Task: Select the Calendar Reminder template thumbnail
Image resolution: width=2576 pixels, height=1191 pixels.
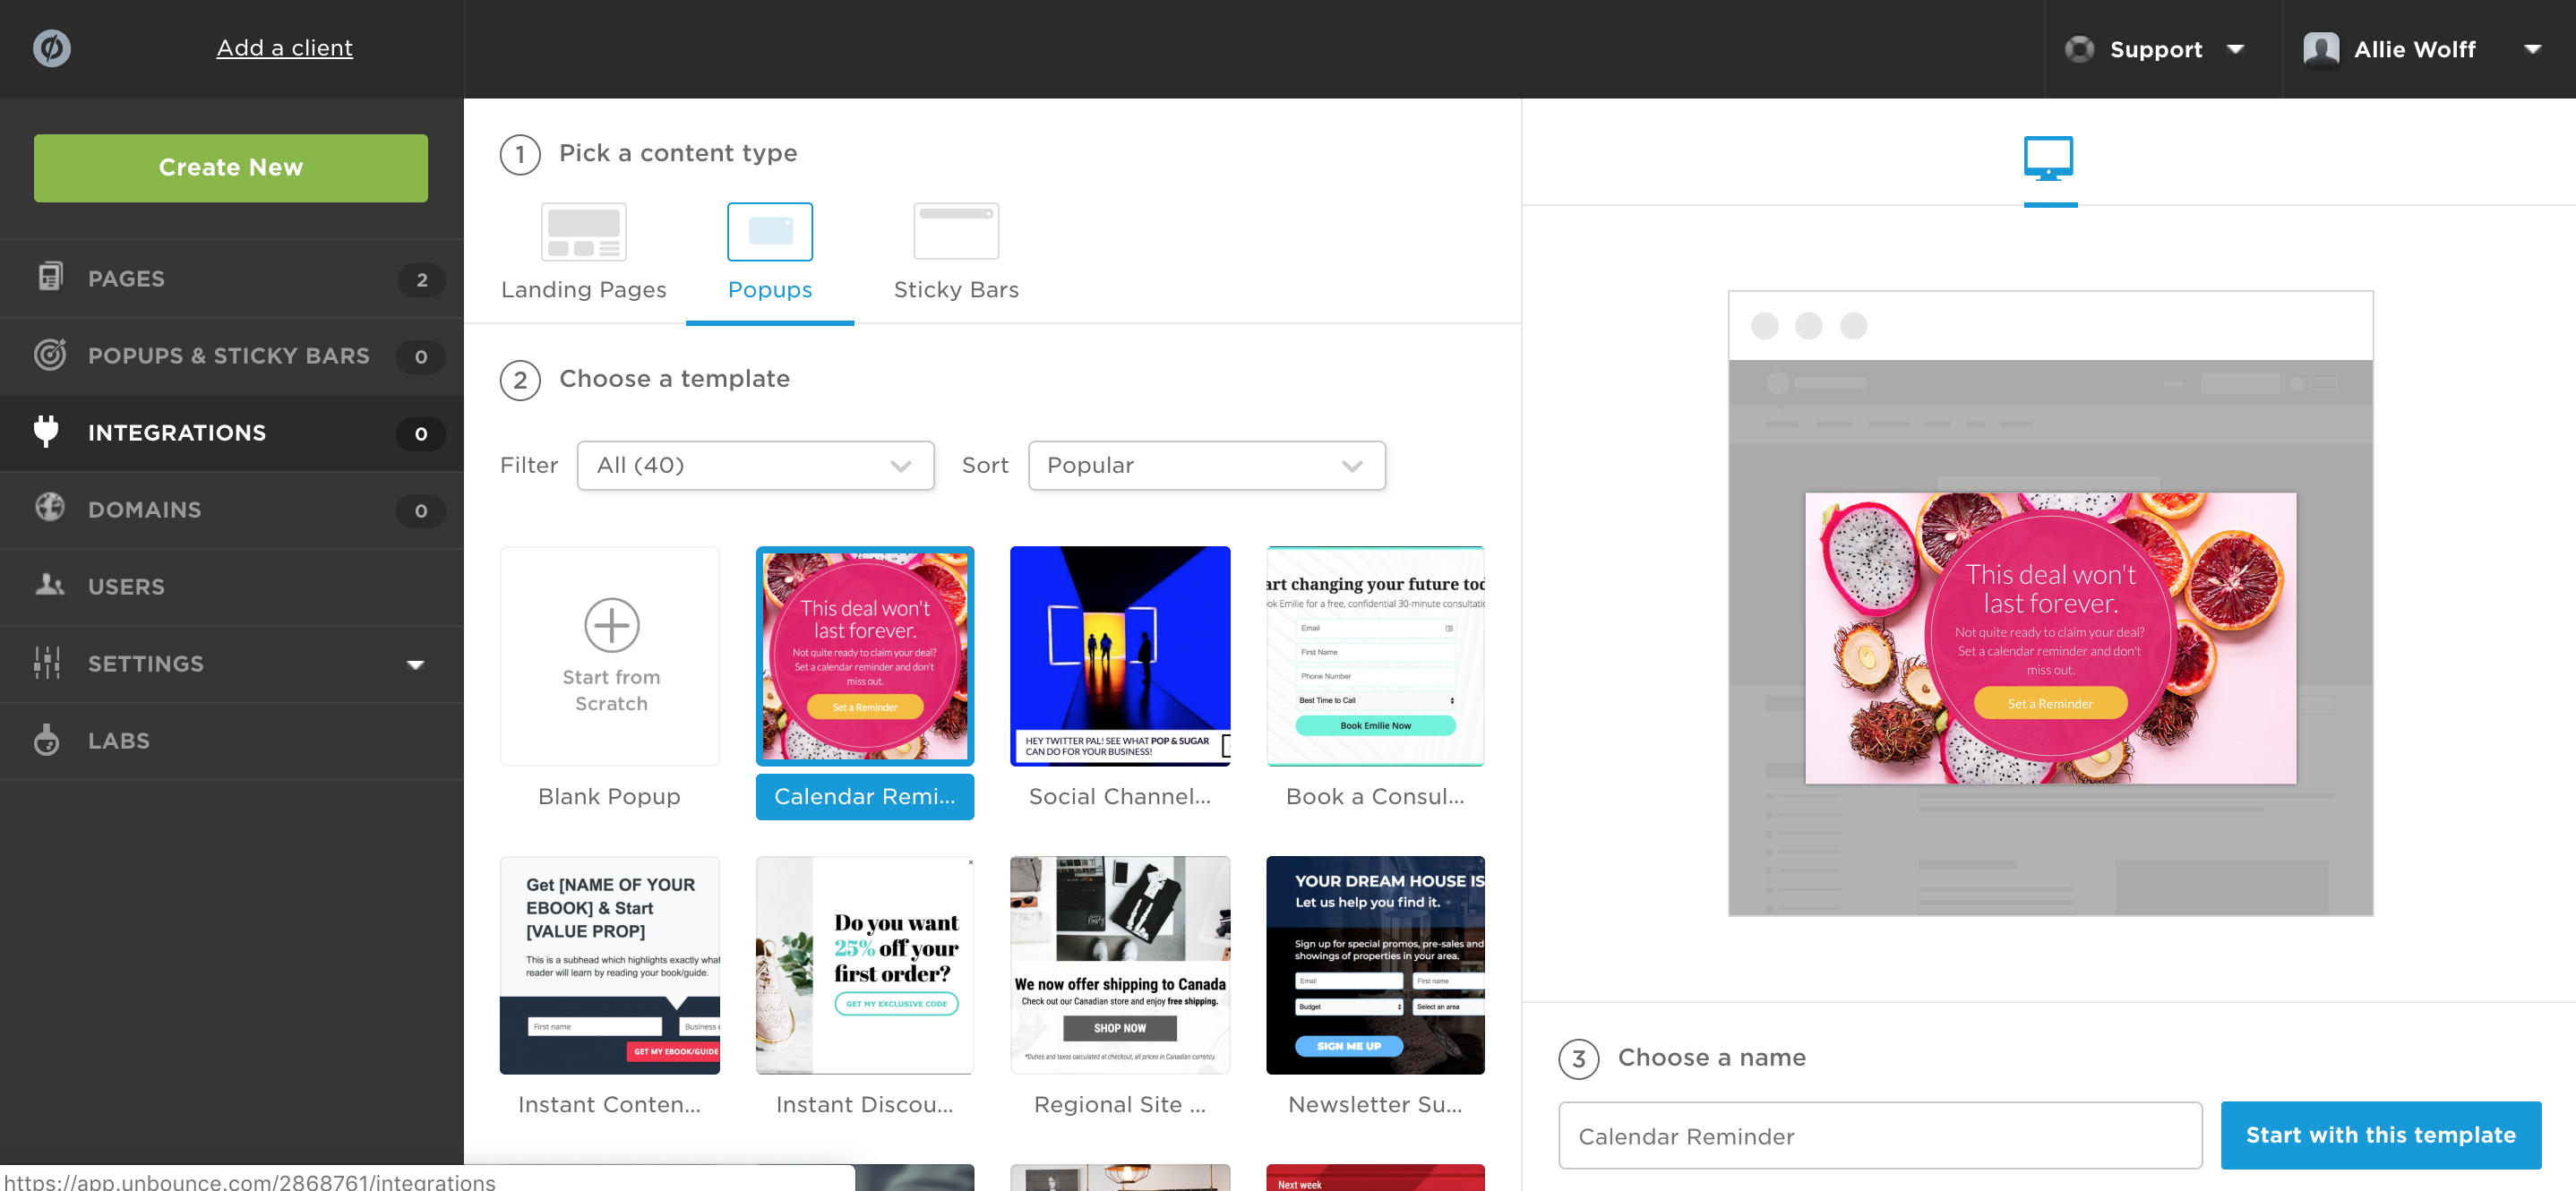Action: (x=865, y=656)
